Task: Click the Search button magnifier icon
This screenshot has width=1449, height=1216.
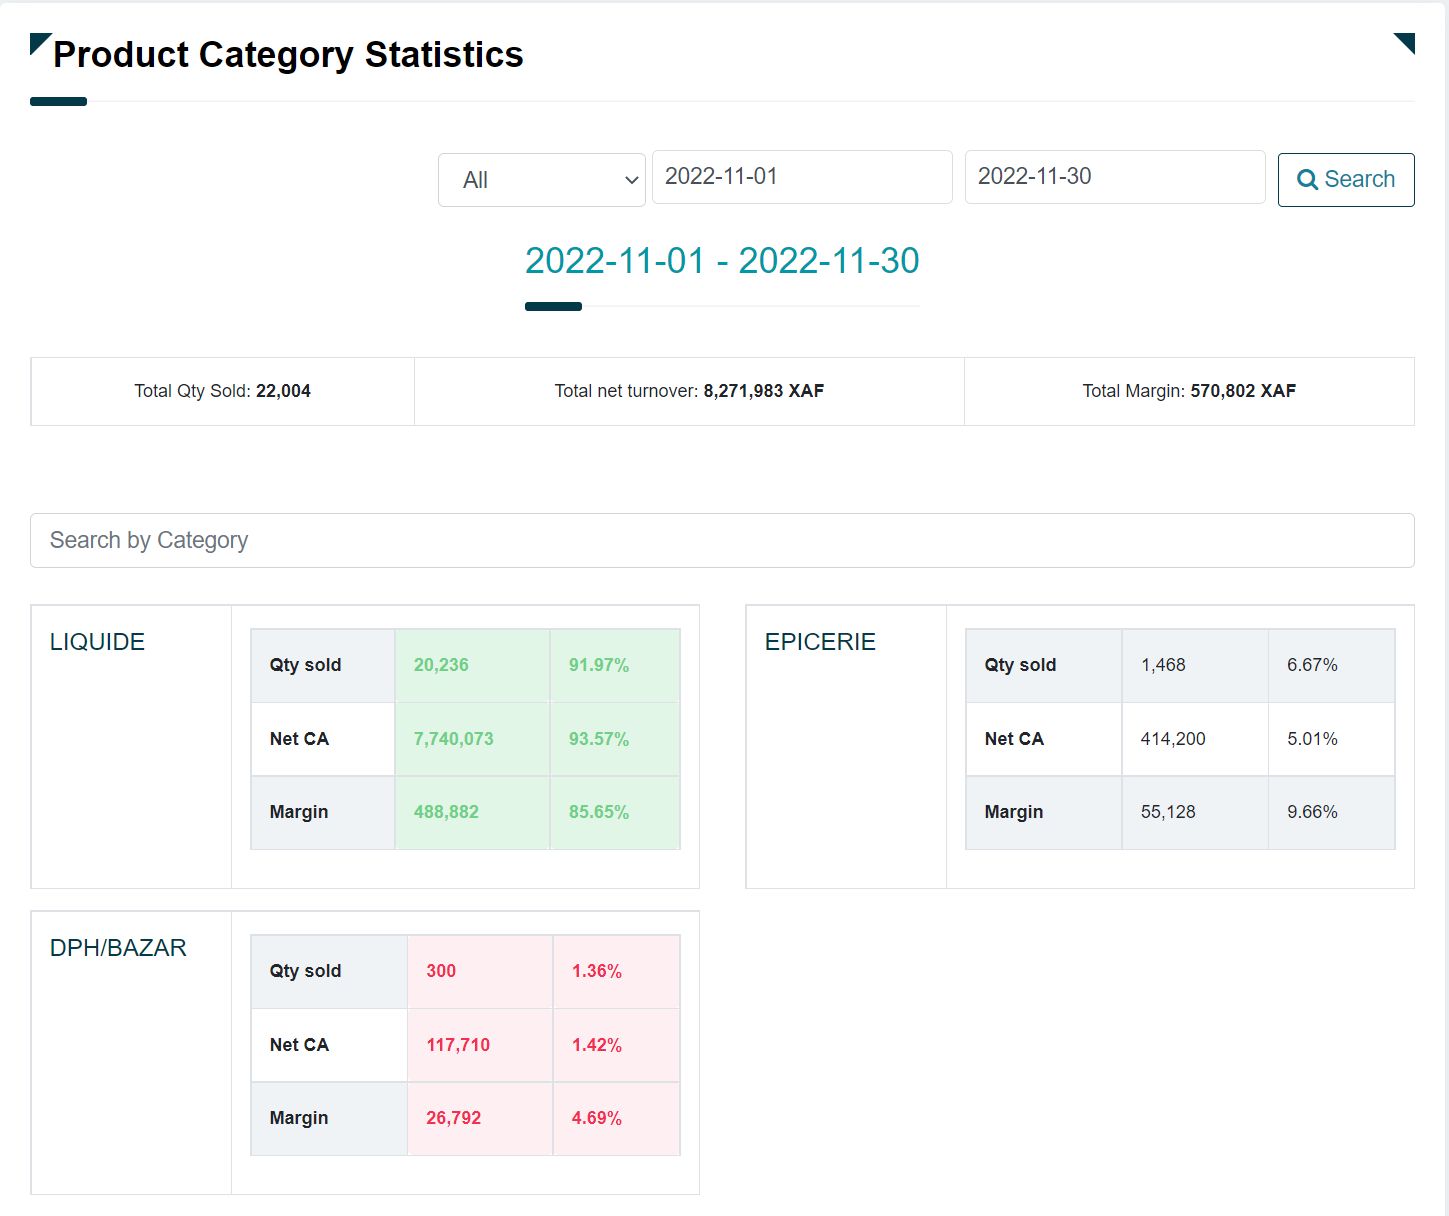Action: (x=1307, y=180)
